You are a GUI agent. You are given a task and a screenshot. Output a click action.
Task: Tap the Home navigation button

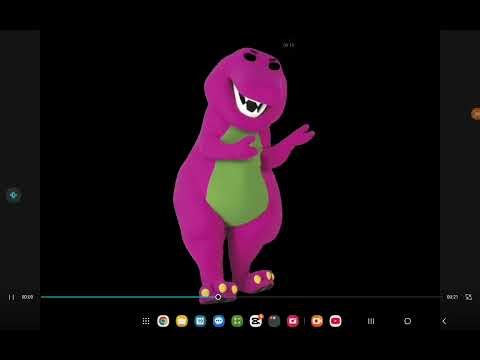pos(407,321)
